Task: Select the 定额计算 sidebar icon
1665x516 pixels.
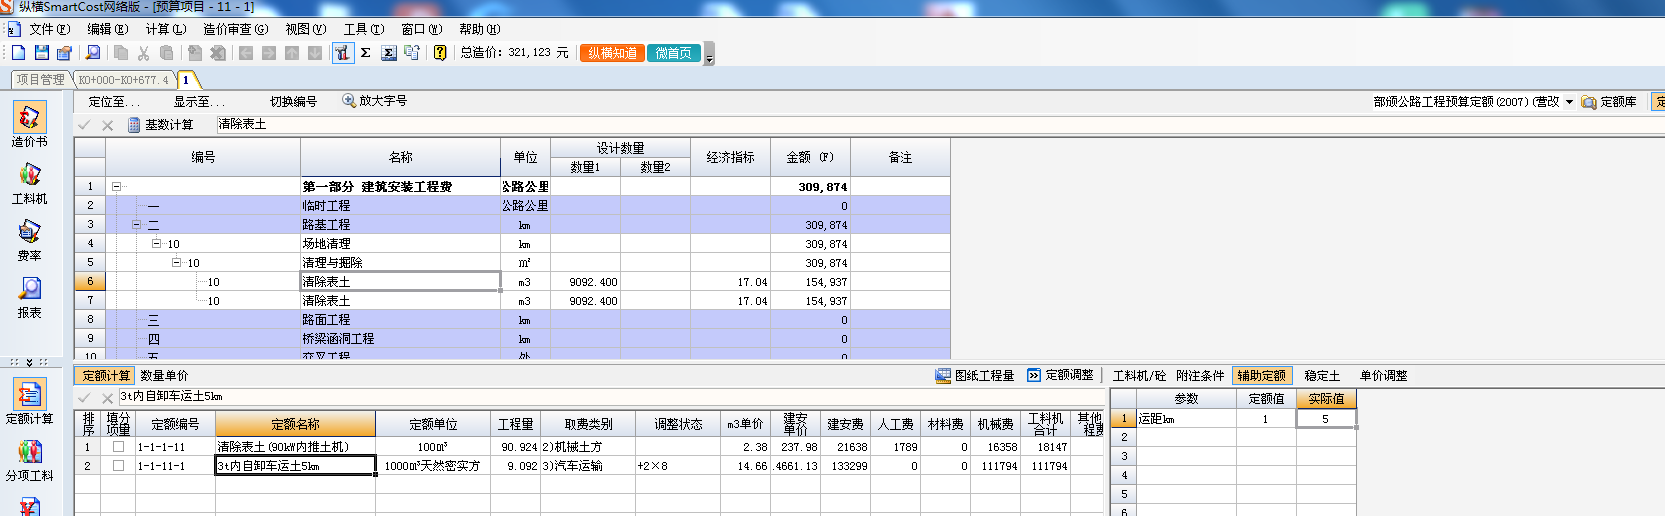Action: tap(30, 402)
